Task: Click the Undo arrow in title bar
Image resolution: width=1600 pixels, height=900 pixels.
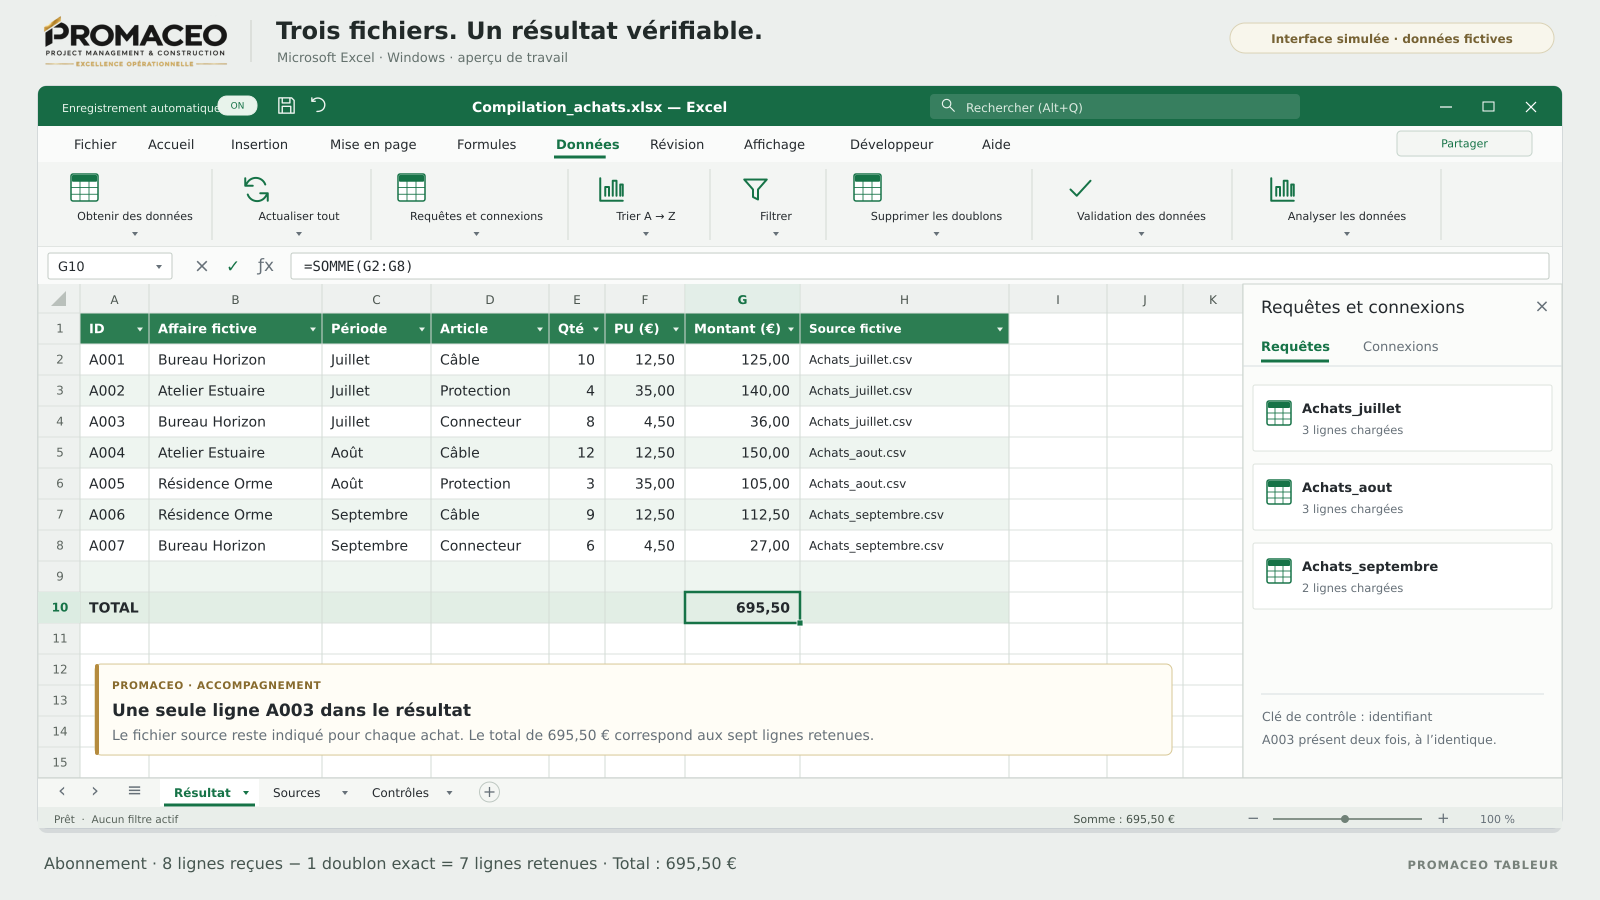Action: click(318, 105)
